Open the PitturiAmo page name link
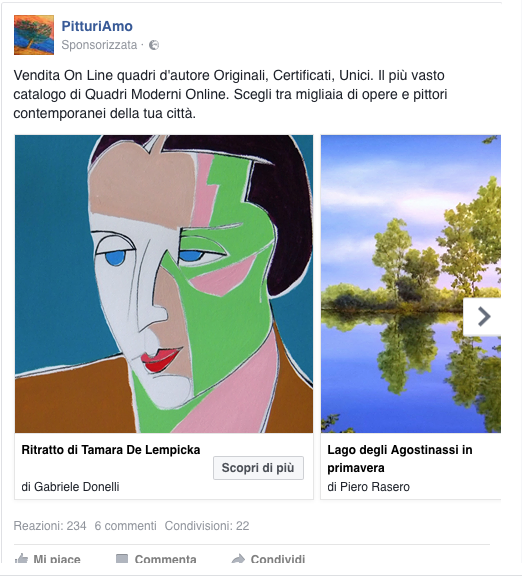This screenshot has height=576, width=525. coord(97,26)
